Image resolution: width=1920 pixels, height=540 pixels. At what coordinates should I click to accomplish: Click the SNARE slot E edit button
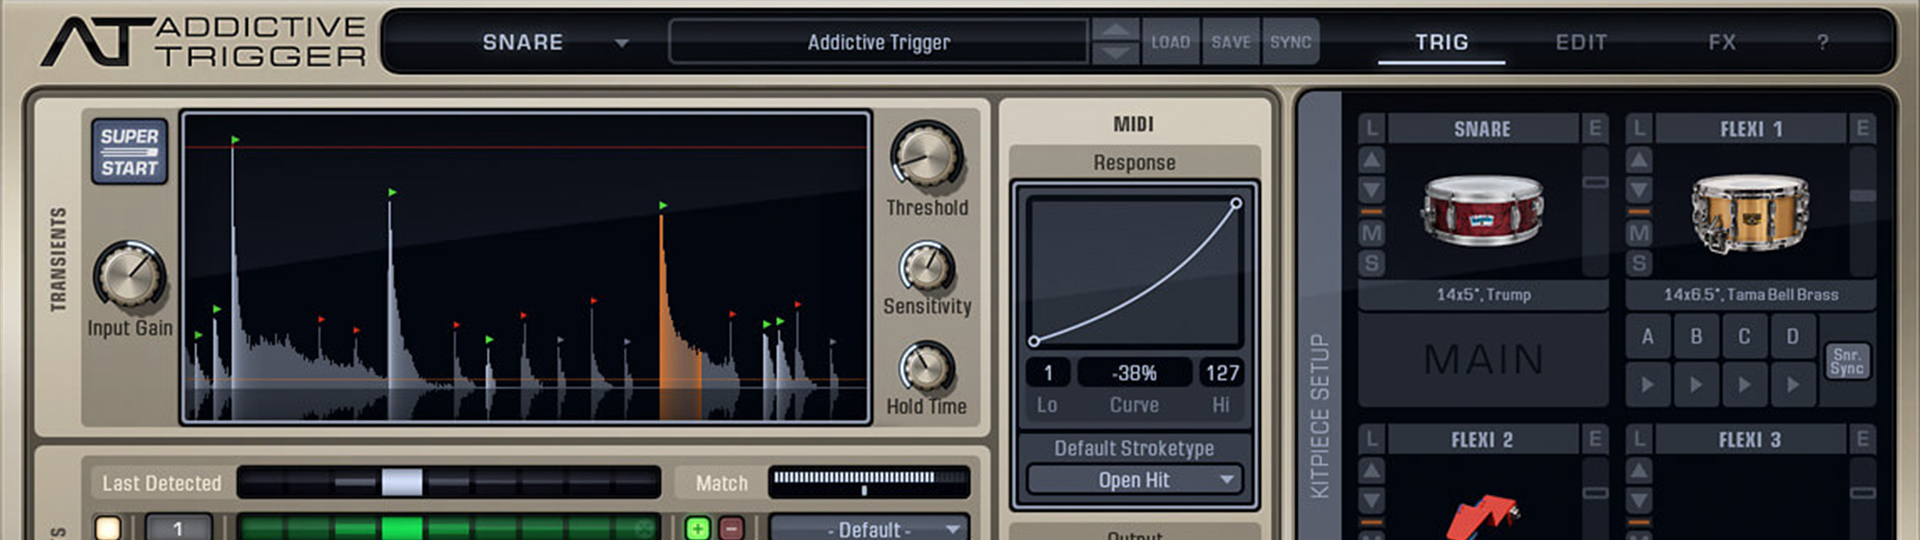(x=1595, y=128)
